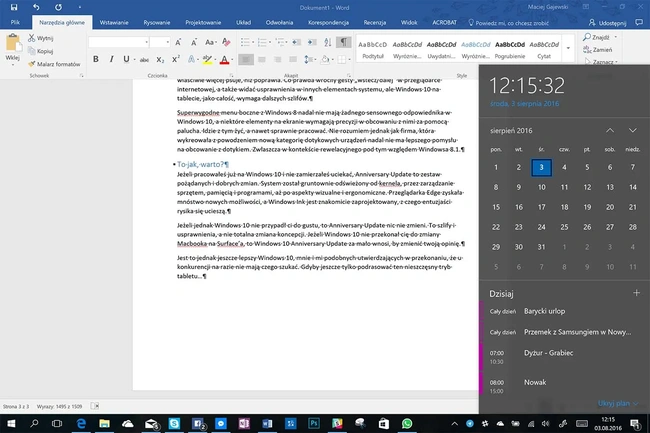Switch to Widok ribbon tab
This screenshot has width=650, height=433.
coord(409,22)
